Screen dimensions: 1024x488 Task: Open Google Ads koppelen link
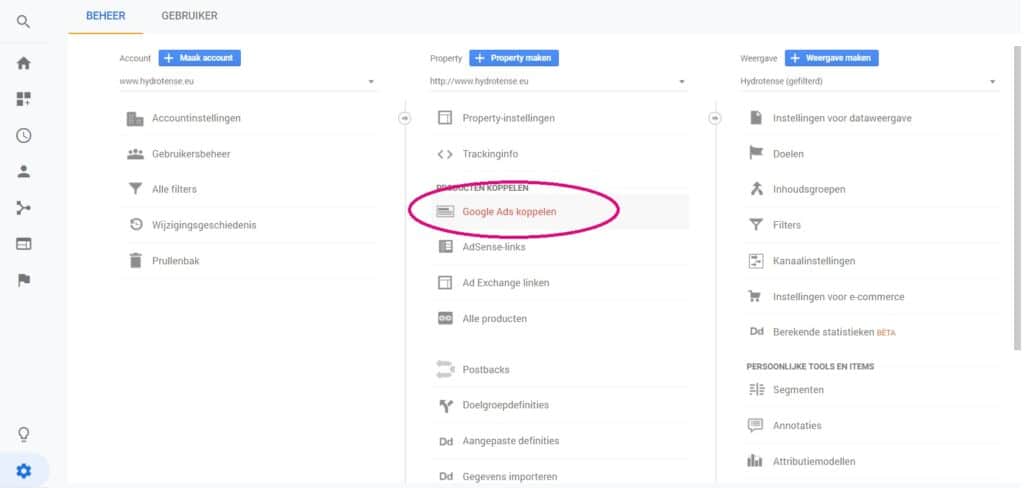(x=509, y=212)
